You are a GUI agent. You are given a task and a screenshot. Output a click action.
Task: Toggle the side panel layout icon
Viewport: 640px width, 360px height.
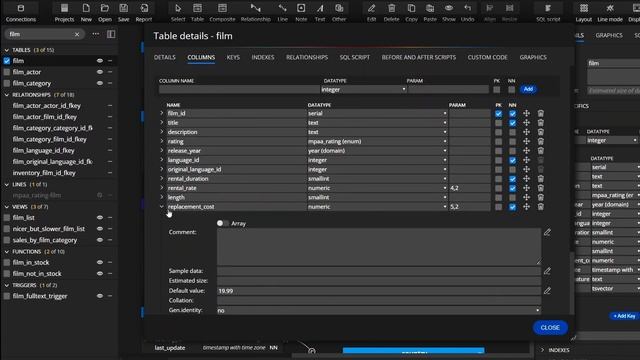point(111,34)
